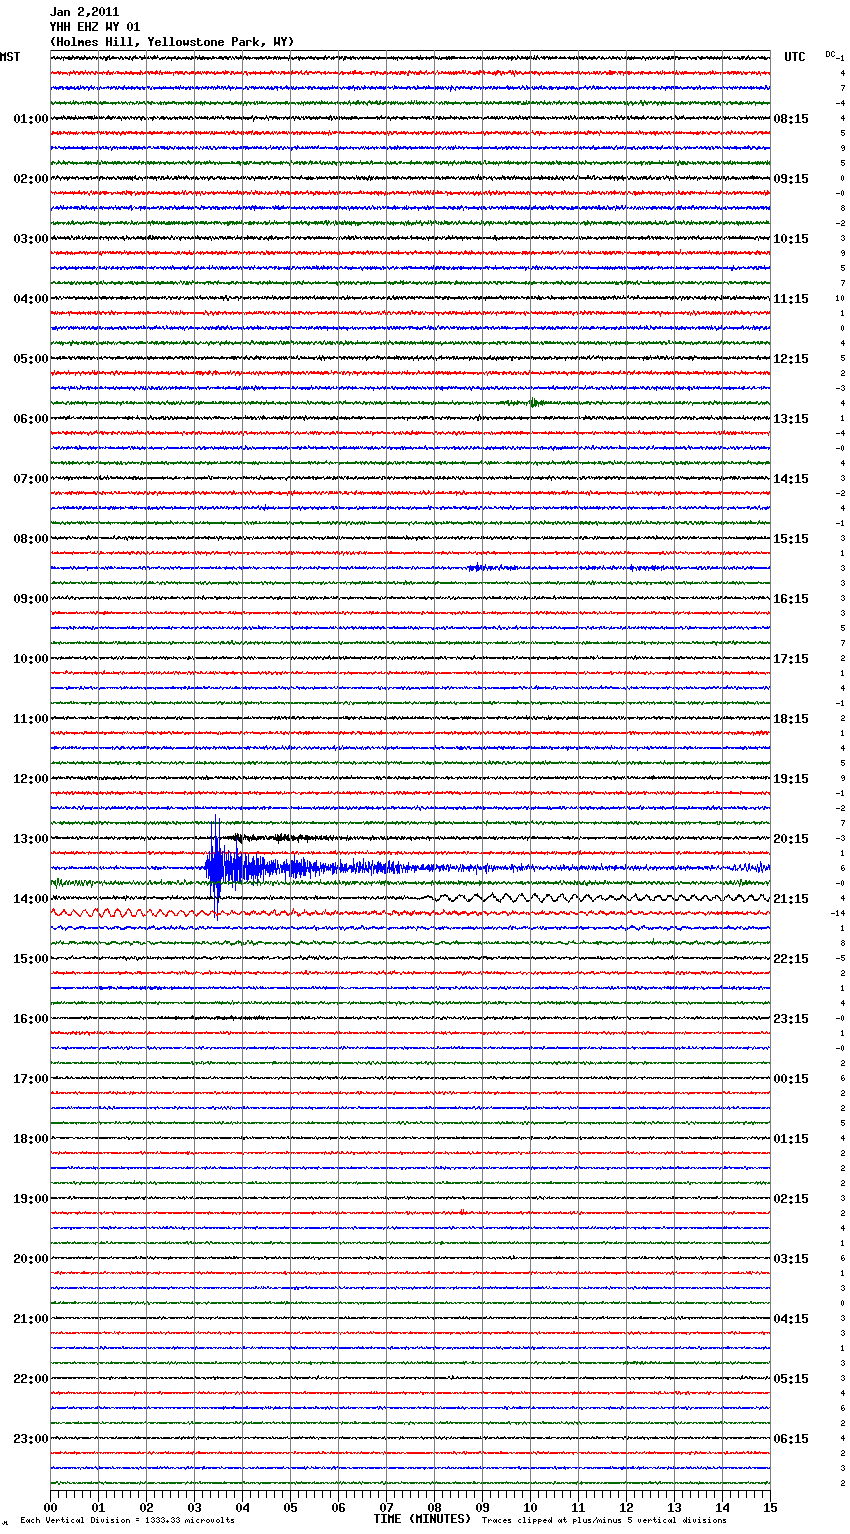850x1534 pixels.
Task: Select the 14:00 MST row label
Action: [31, 899]
